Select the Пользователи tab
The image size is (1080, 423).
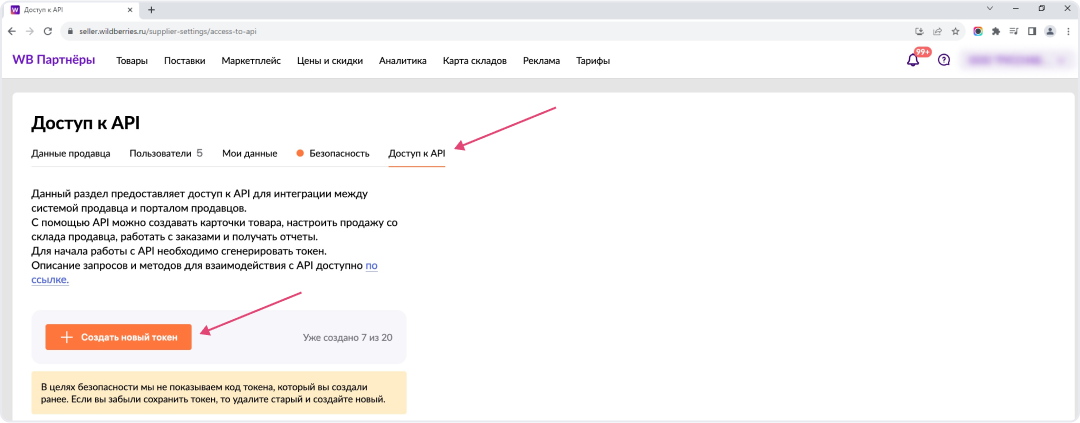pos(165,154)
